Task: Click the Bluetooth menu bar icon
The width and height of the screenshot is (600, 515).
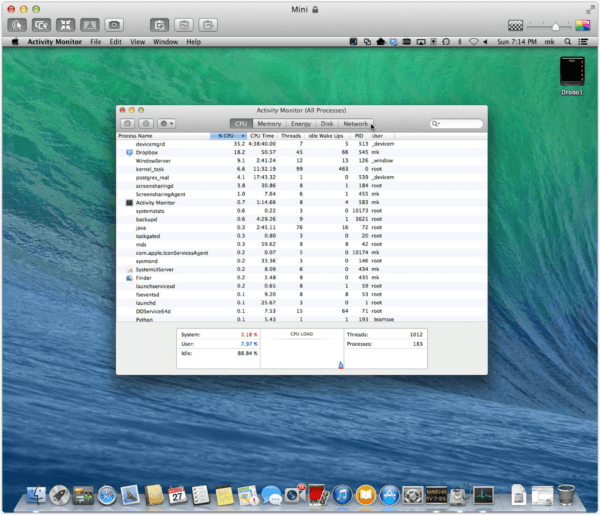Action: (x=460, y=42)
